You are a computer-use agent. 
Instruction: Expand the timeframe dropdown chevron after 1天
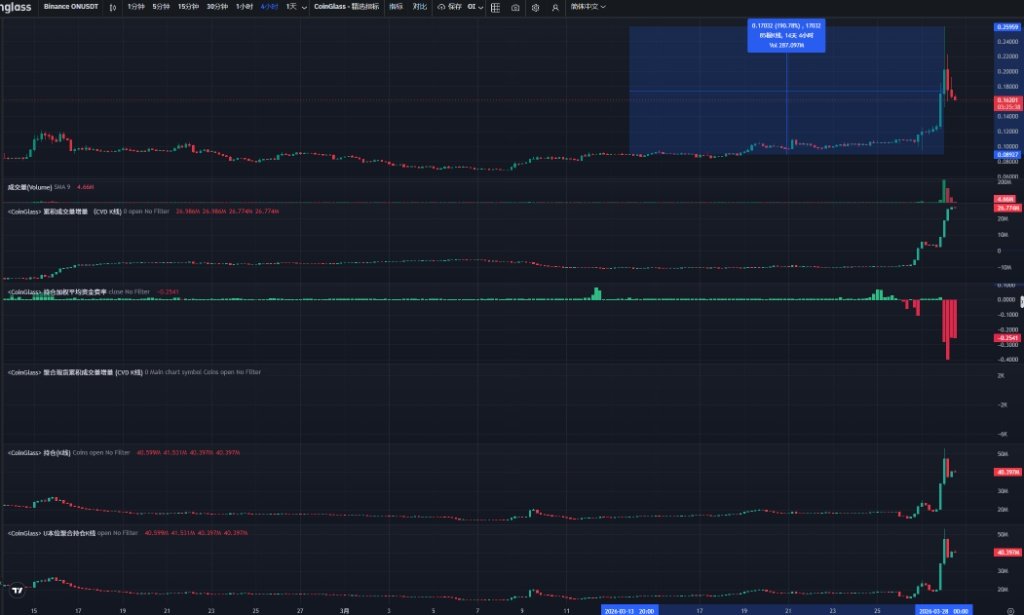pyautogui.click(x=304, y=7)
